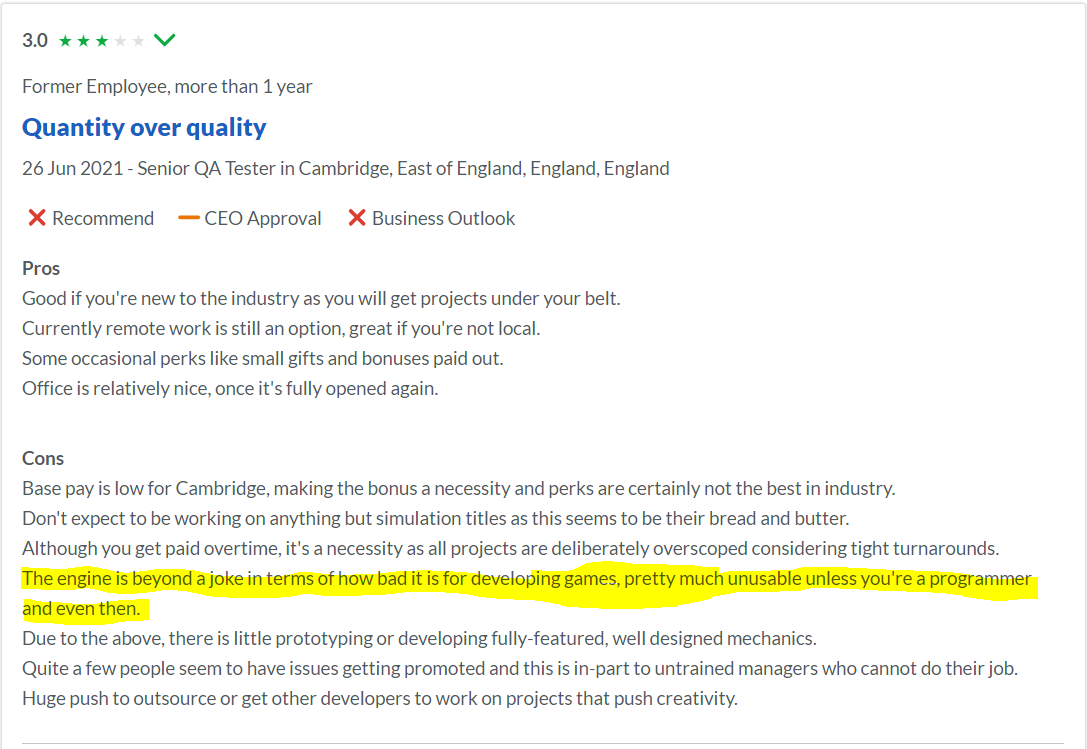Expand the green rating breakdown chevron
The height and width of the screenshot is (749, 1087).
[164, 40]
